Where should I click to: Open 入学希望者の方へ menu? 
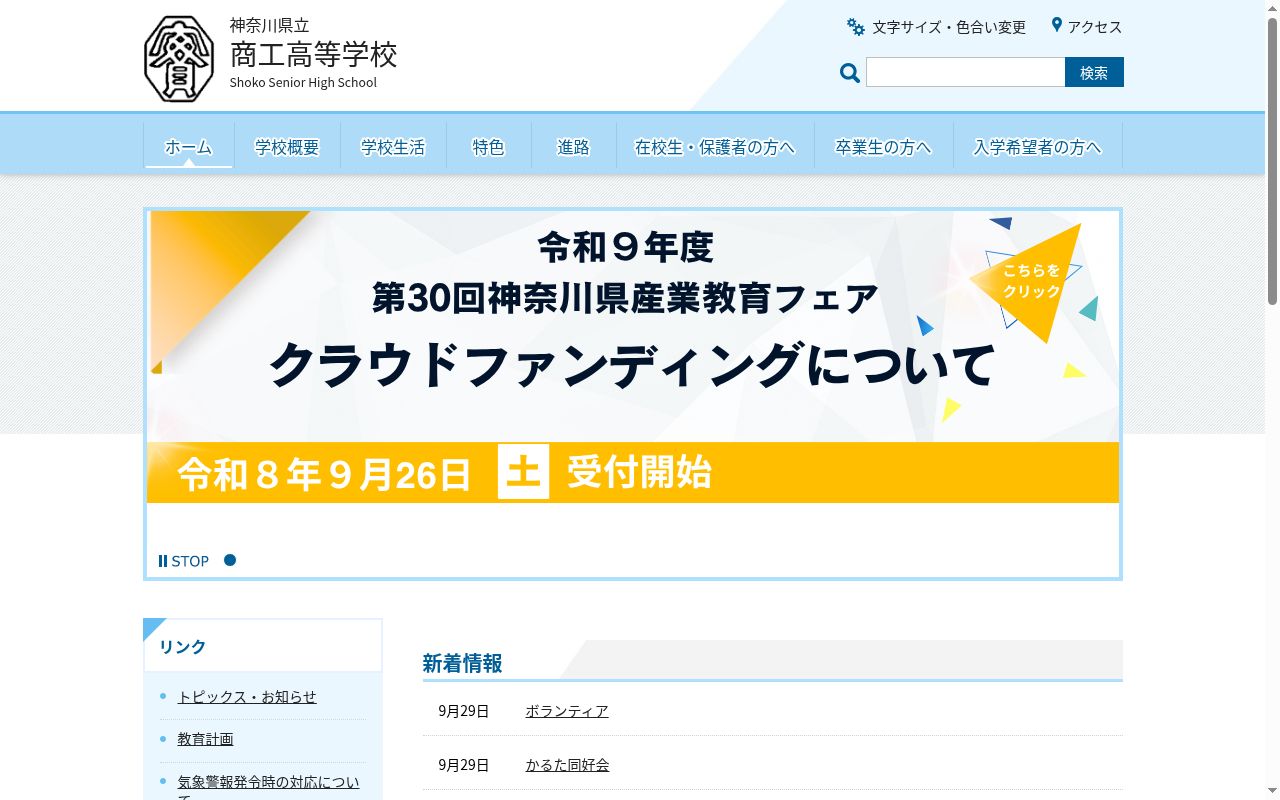coord(1037,147)
